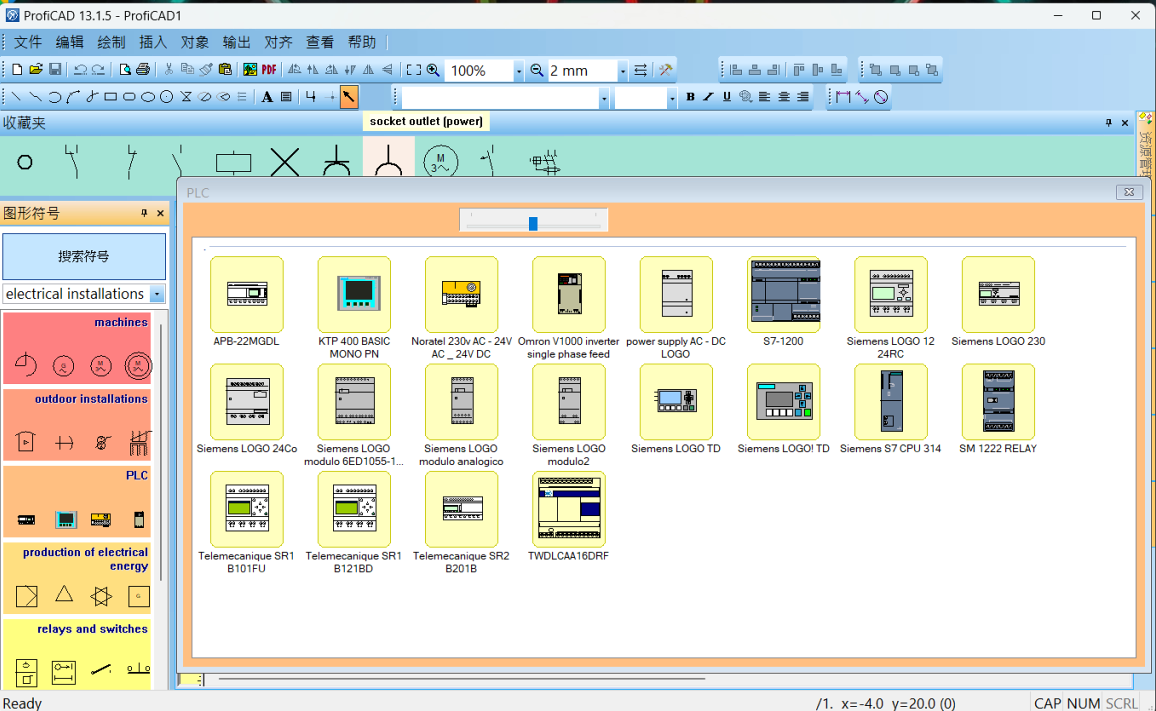Select the text tool (A icon)
Viewport: 1156px width, 711px height.
pos(267,97)
